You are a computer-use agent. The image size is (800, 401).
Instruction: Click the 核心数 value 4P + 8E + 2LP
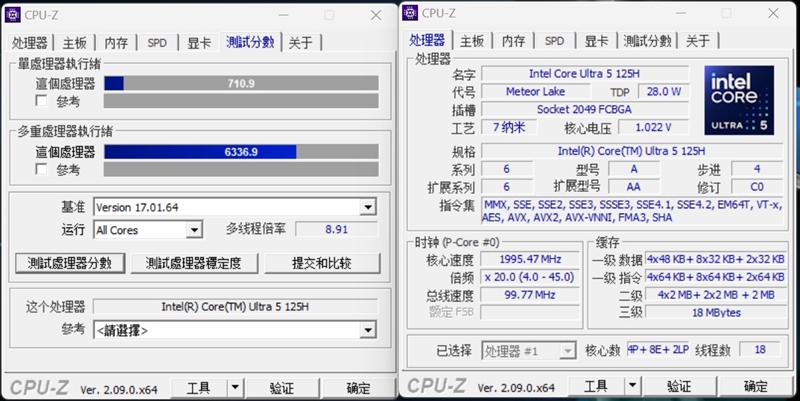tap(658, 349)
